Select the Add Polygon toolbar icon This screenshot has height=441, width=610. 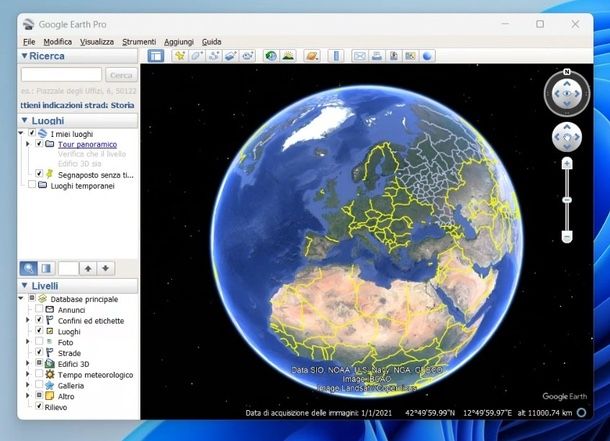click(197, 56)
